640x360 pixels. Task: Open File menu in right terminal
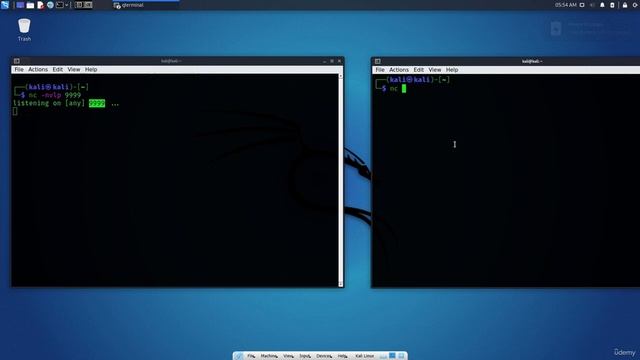(x=380, y=70)
